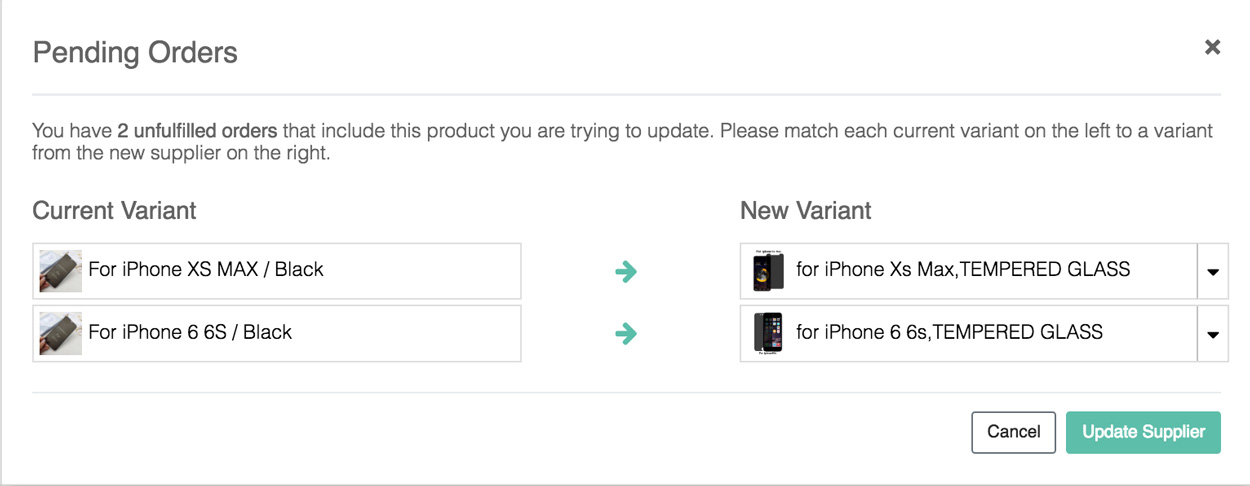
Task: Click the green arrow in the iPhone 6 6S row
Action: [x=626, y=333]
